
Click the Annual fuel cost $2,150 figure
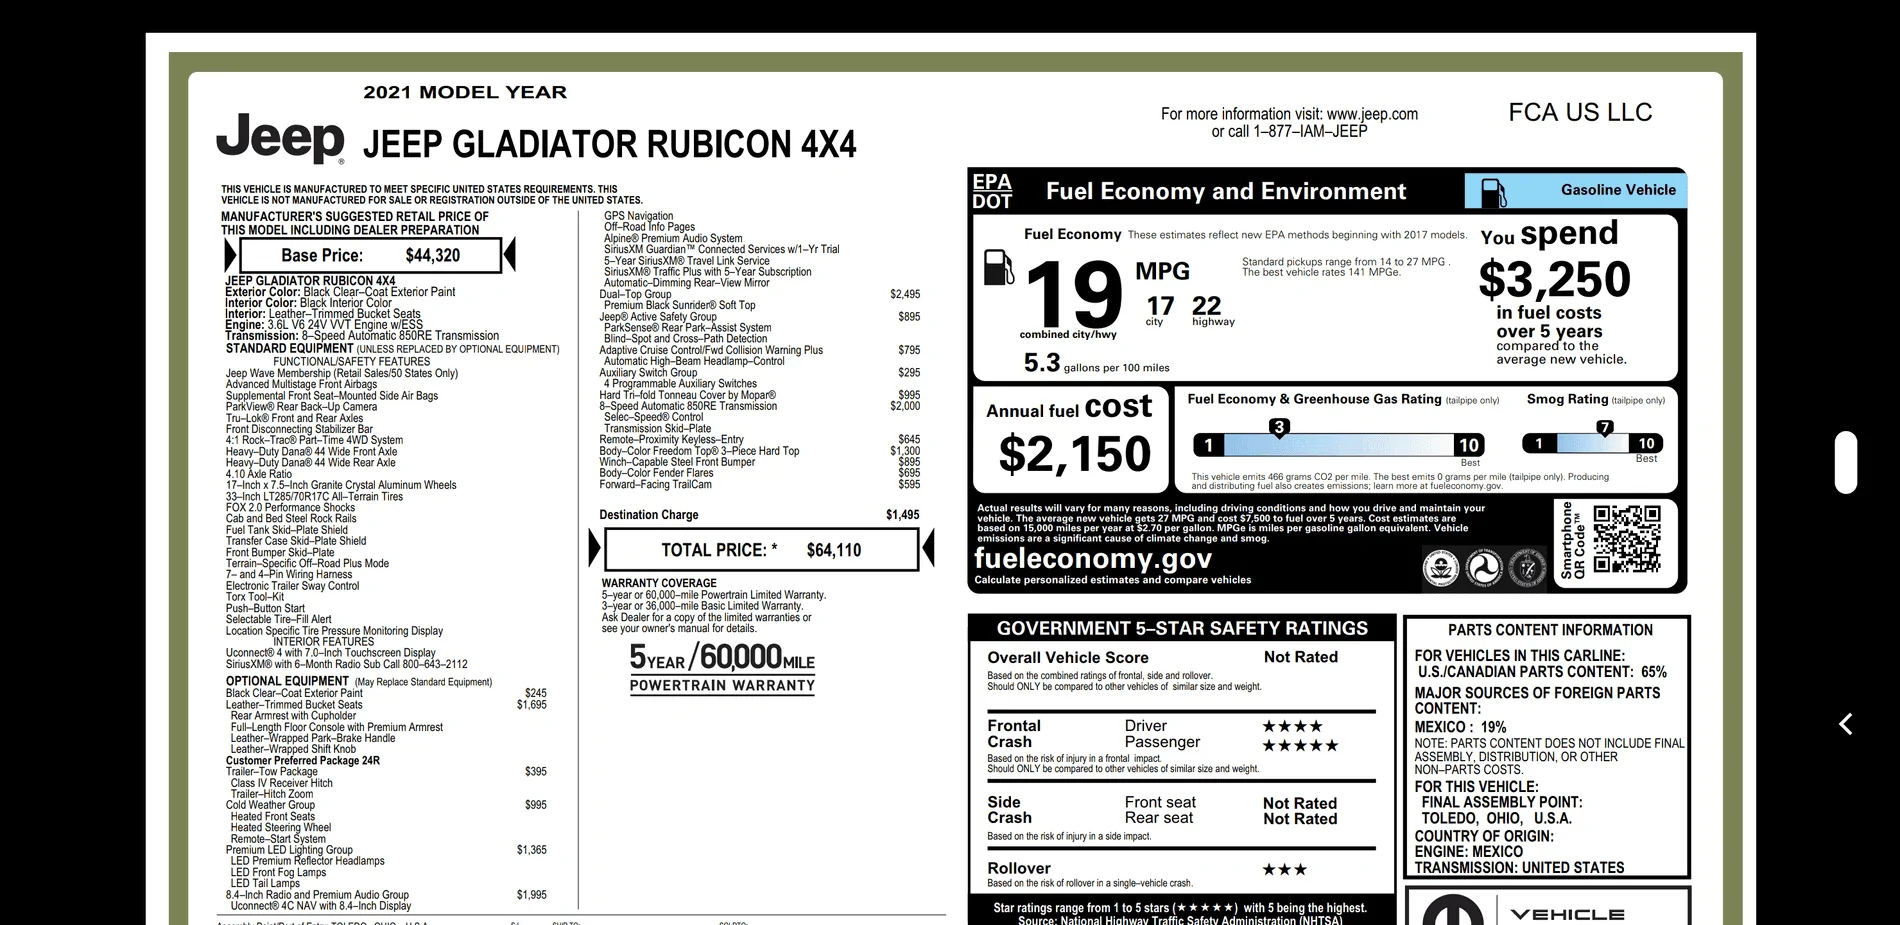click(x=1073, y=453)
